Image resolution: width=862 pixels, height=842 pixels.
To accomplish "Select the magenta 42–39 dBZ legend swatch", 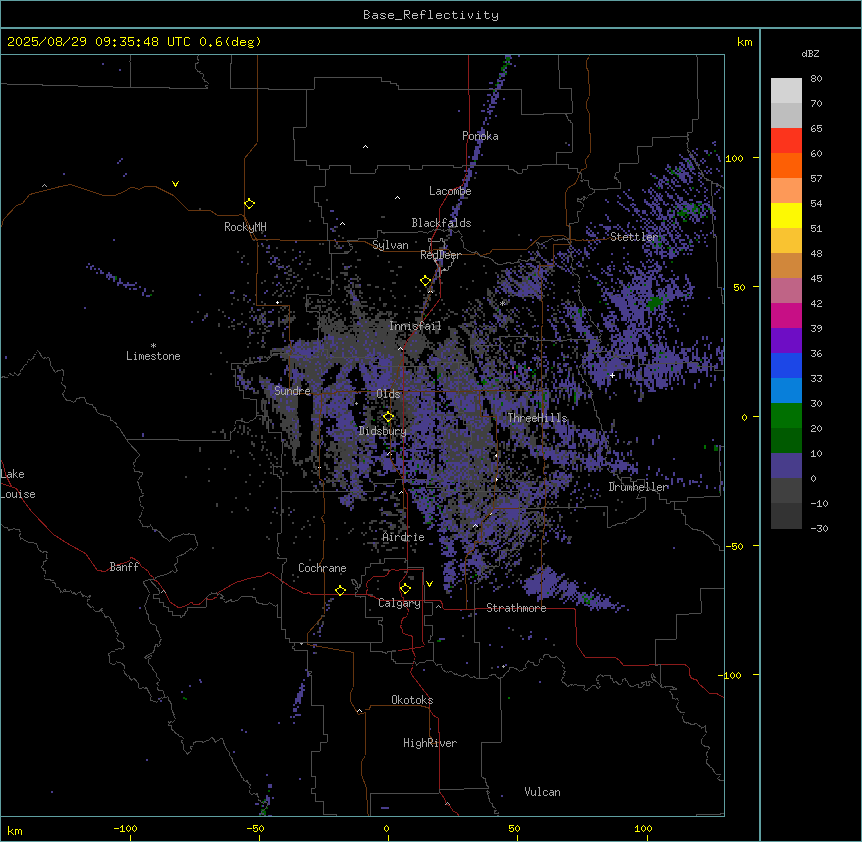I will click(x=786, y=316).
